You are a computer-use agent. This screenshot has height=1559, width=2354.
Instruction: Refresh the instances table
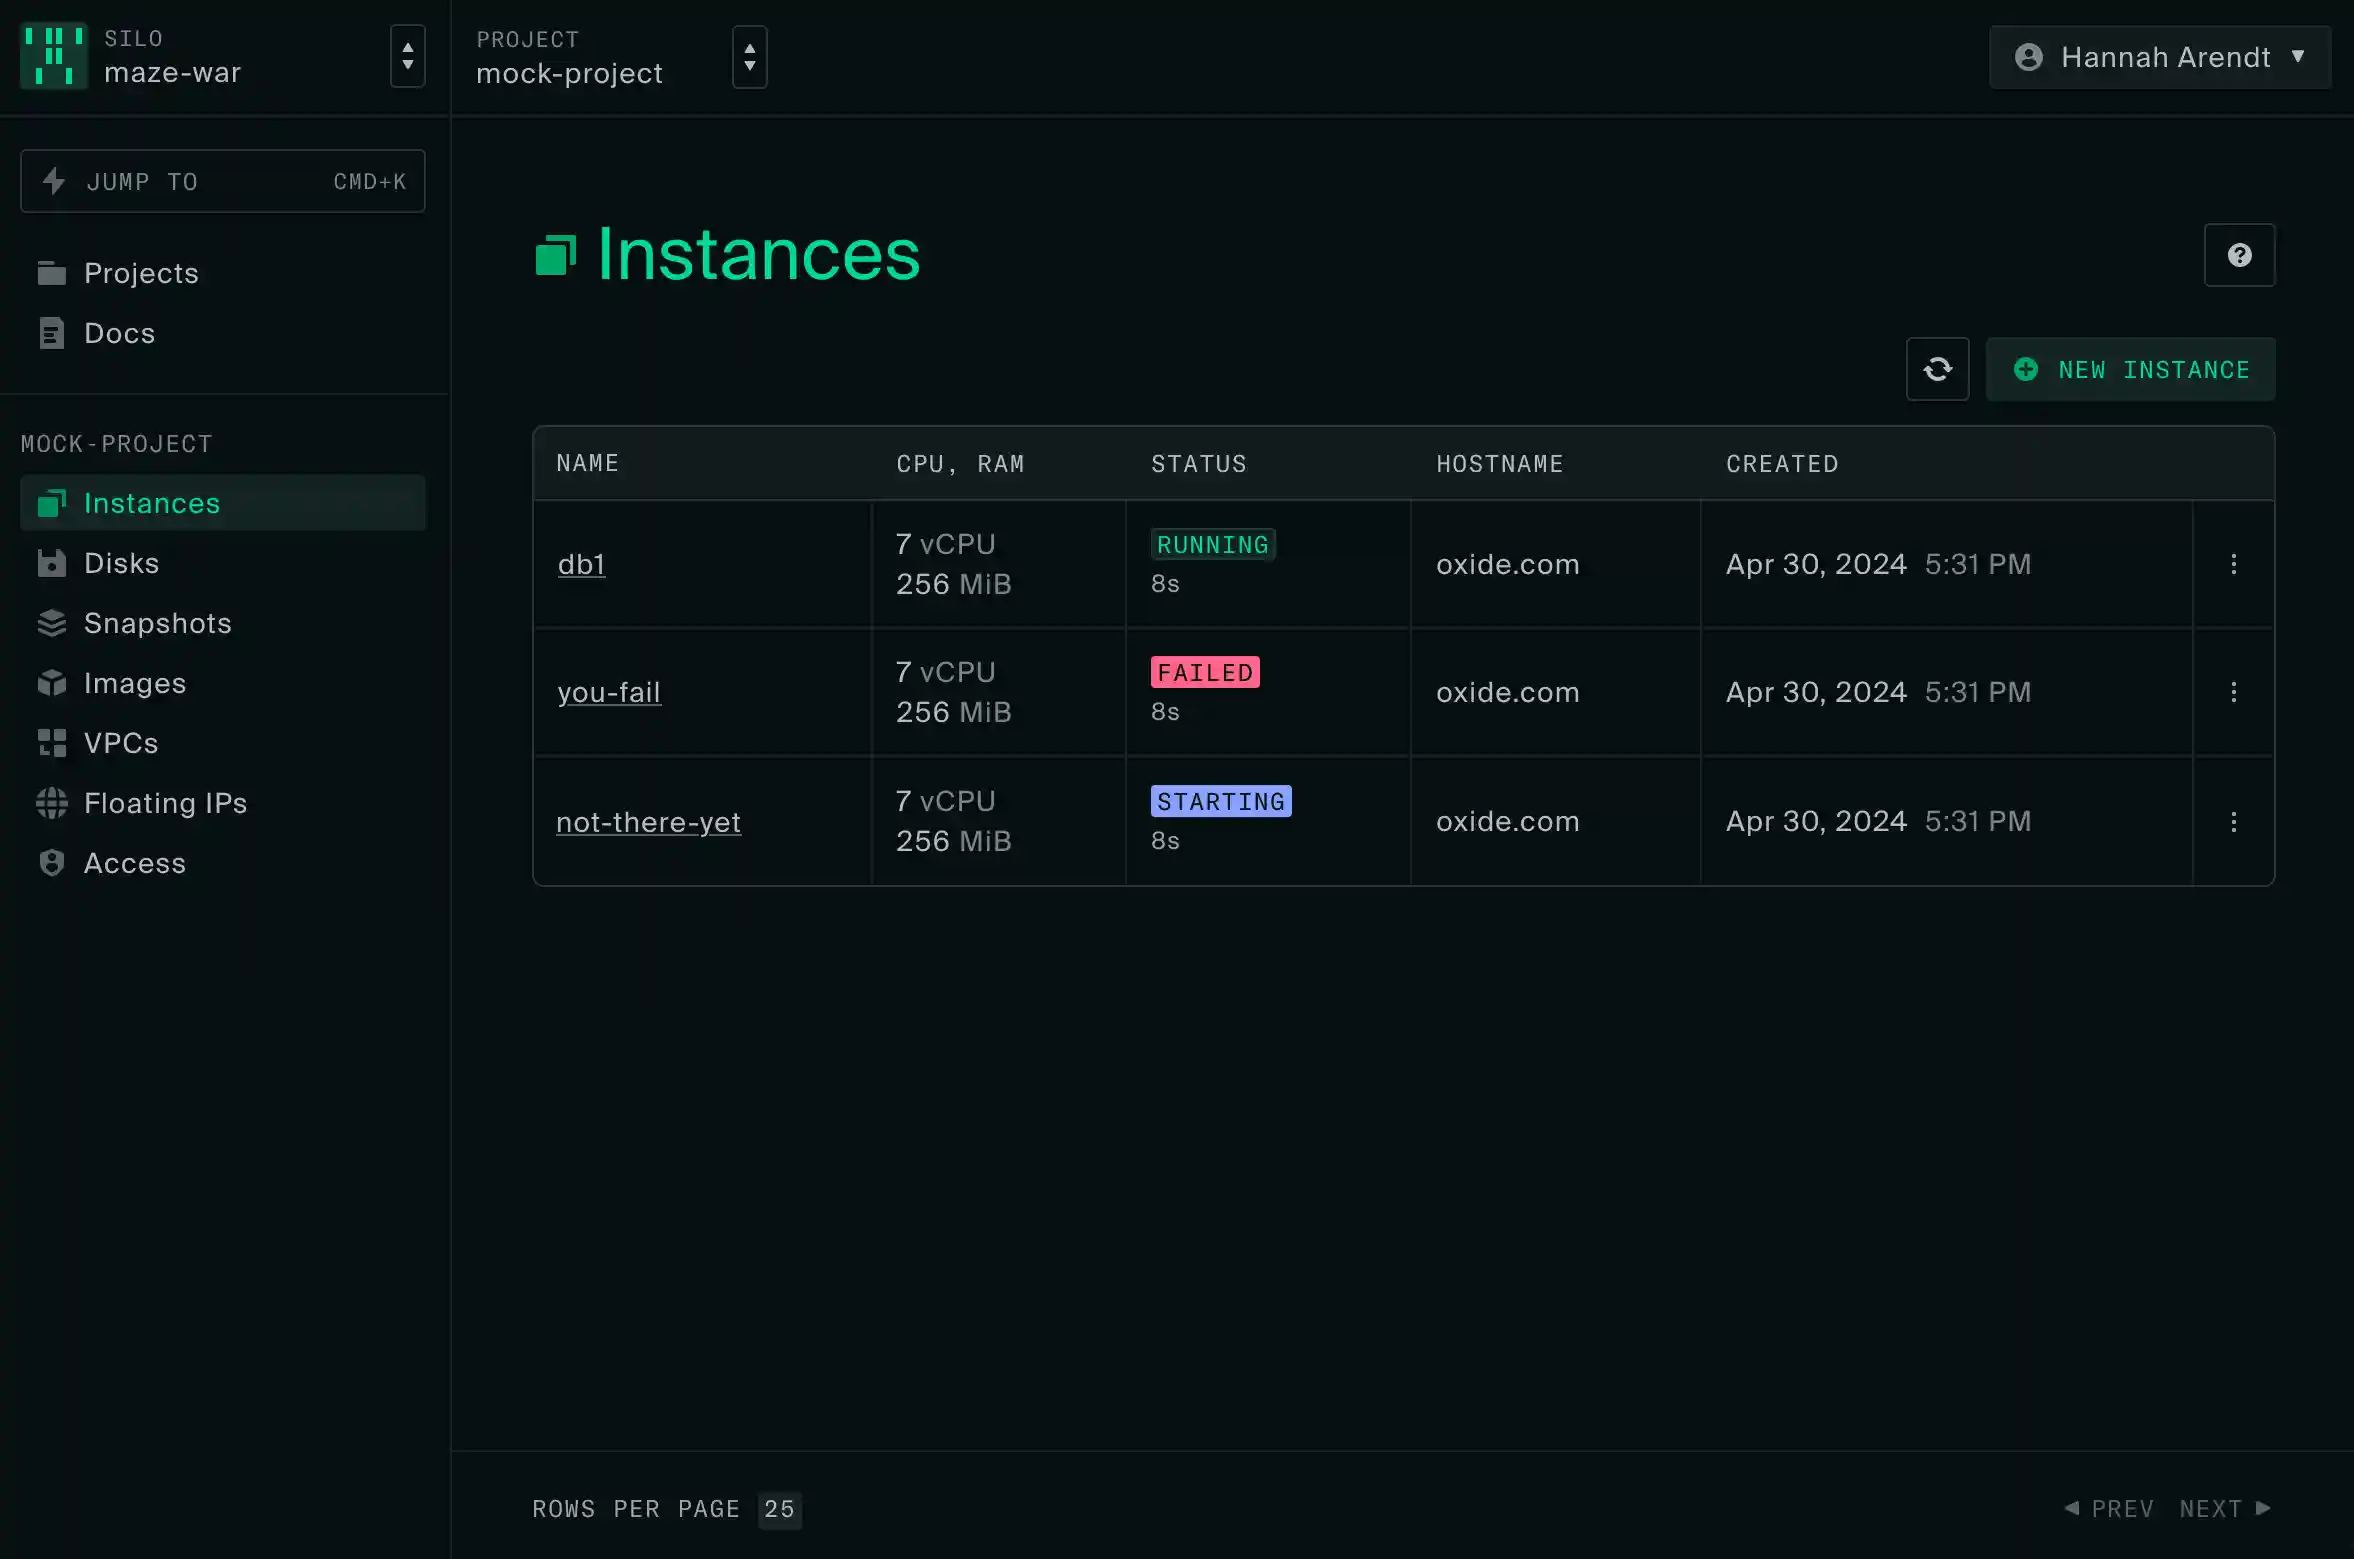(x=1936, y=368)
